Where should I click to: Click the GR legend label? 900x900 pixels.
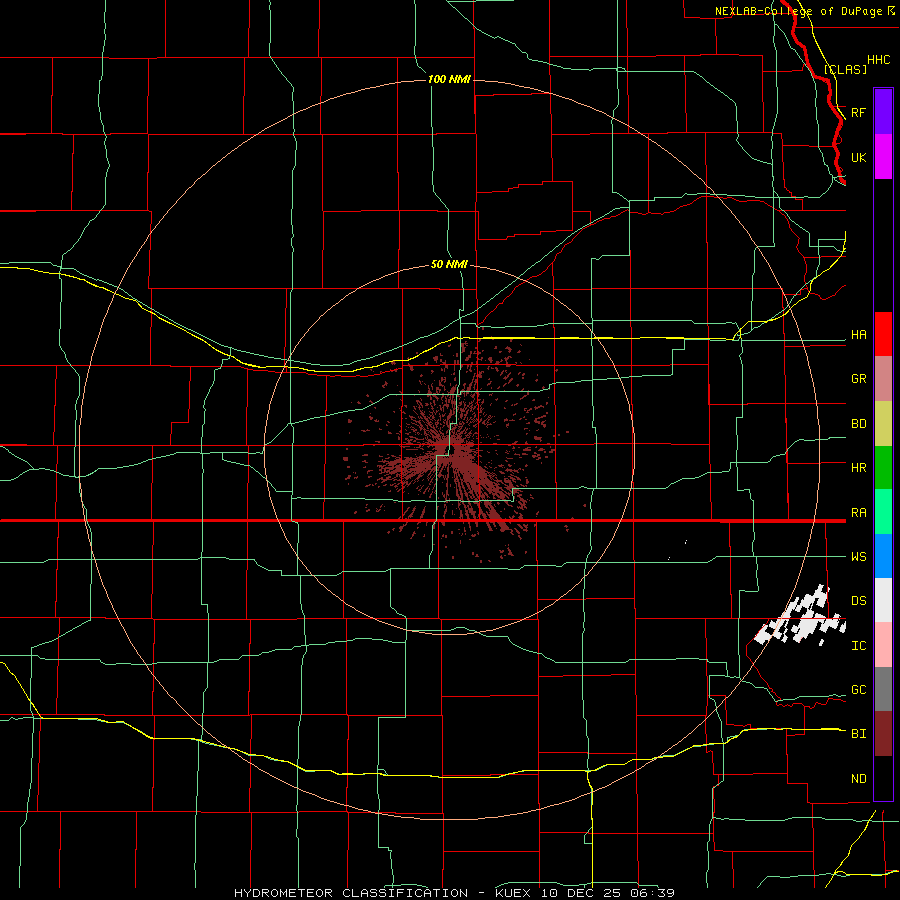tap(859, 379)
